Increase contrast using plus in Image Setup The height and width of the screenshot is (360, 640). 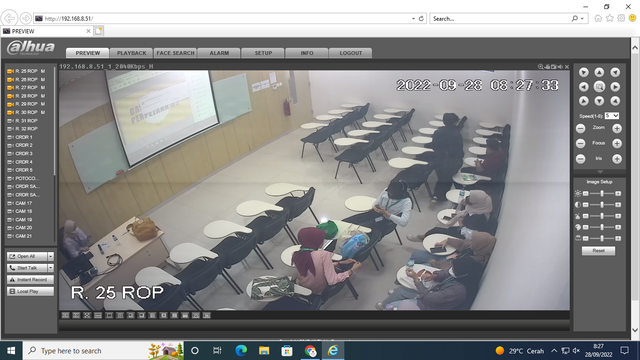(x=618, y=204)
